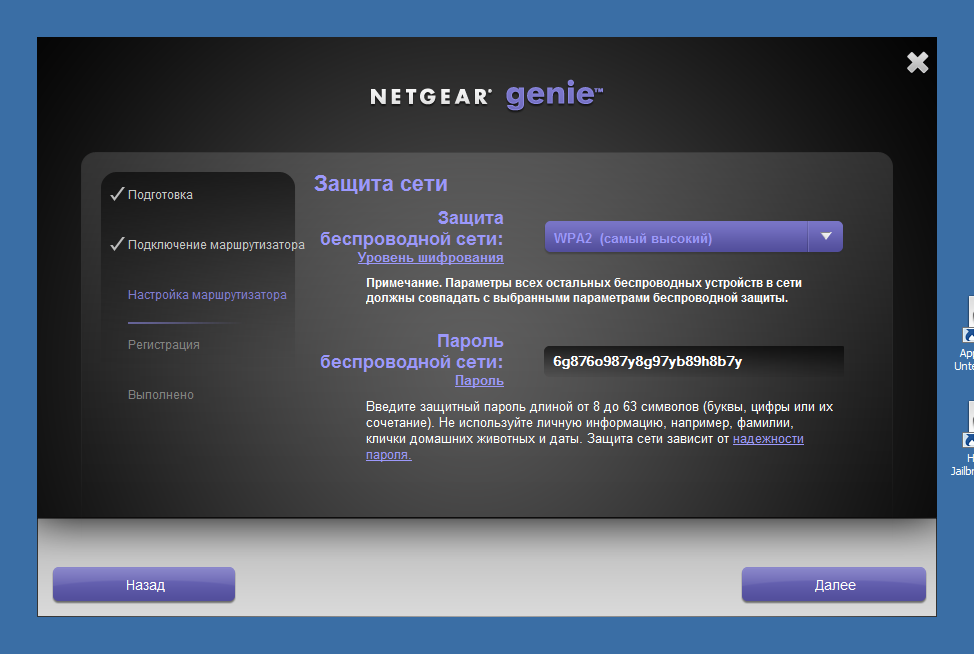Click the Защита сети heading
Image resolution: width=974 pixels, height=654 pixels.
pos(380,184)
